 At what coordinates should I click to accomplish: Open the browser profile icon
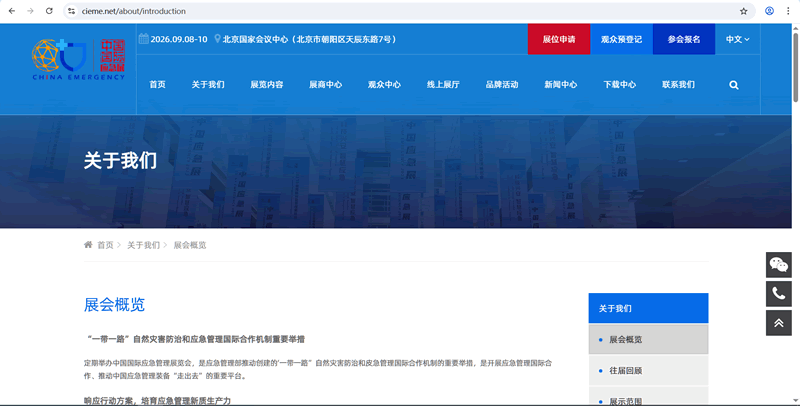pyautogui.click(x=769, y=11)
